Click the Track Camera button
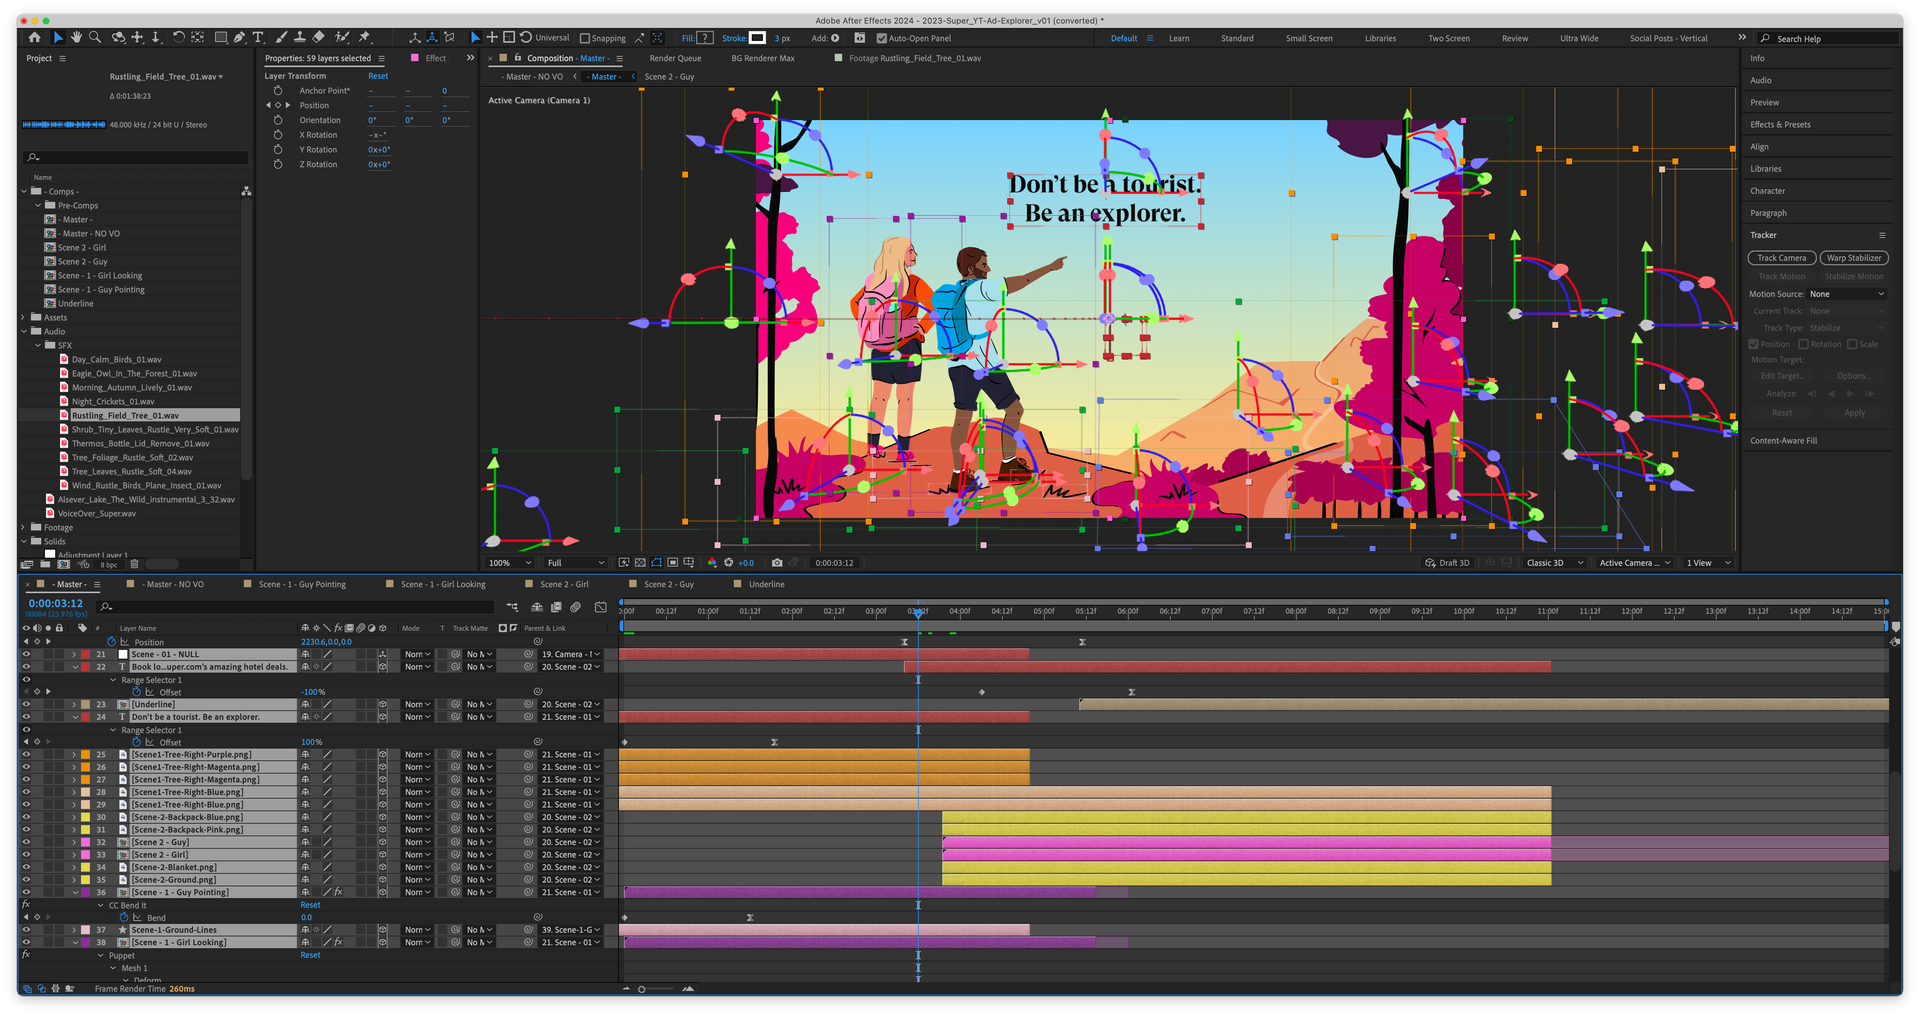Screen dimensions: 1920x1016 coord(1781,258)
